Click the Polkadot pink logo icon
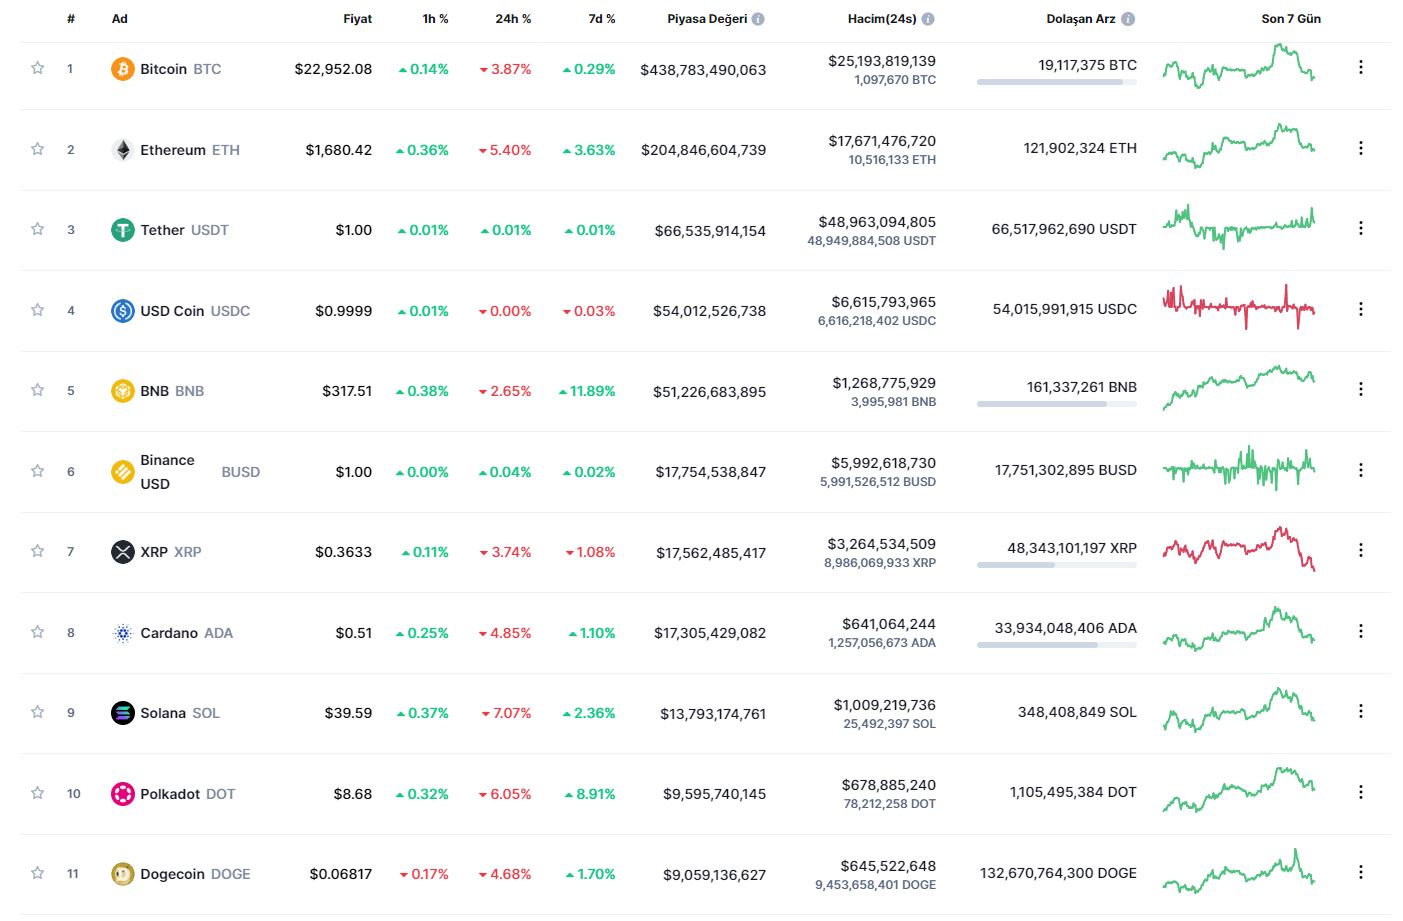The image size is (1403, 921). click(x=122, y=794)
